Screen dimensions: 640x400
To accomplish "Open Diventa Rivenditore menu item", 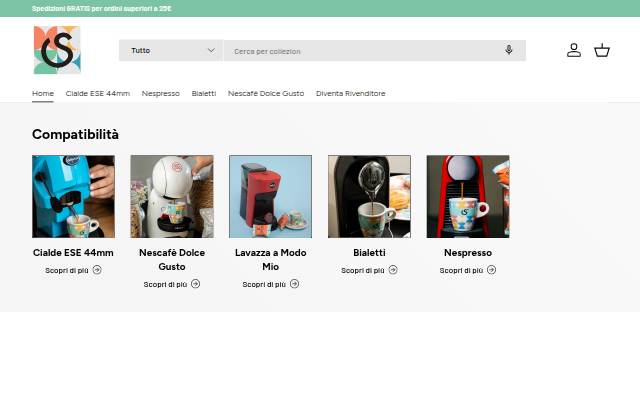I will 351,93.
